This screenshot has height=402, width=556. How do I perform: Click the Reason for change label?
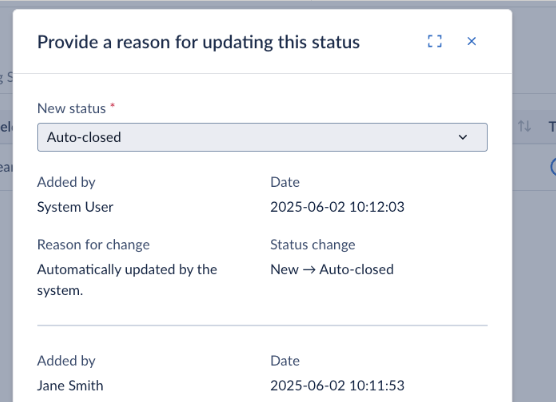[x=93, y=245]
